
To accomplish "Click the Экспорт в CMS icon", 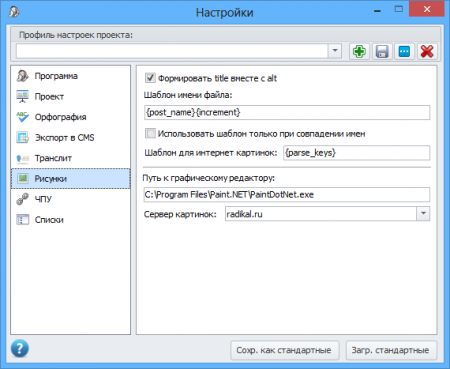I will click(22, 137).
